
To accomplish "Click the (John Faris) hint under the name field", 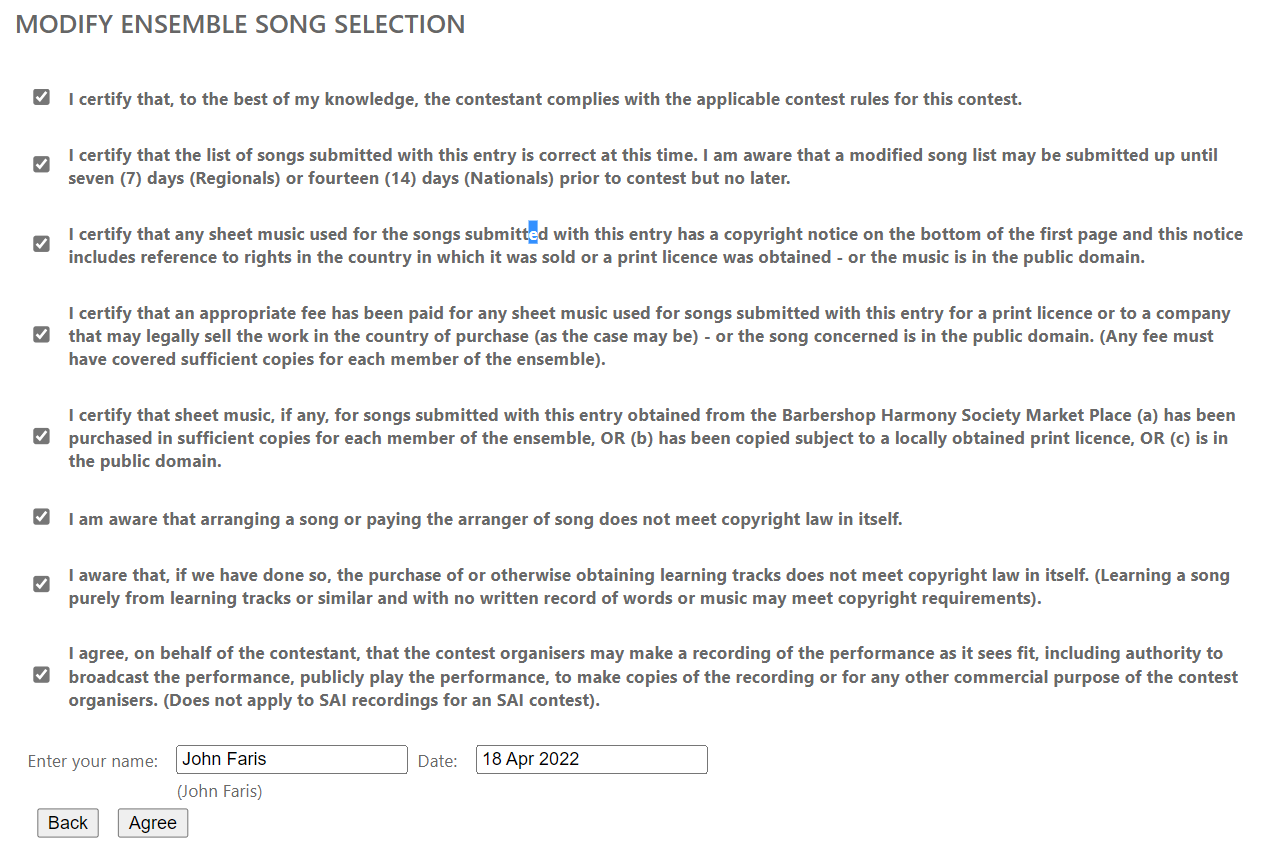I will pyautogui.click(x=220, y=791).
